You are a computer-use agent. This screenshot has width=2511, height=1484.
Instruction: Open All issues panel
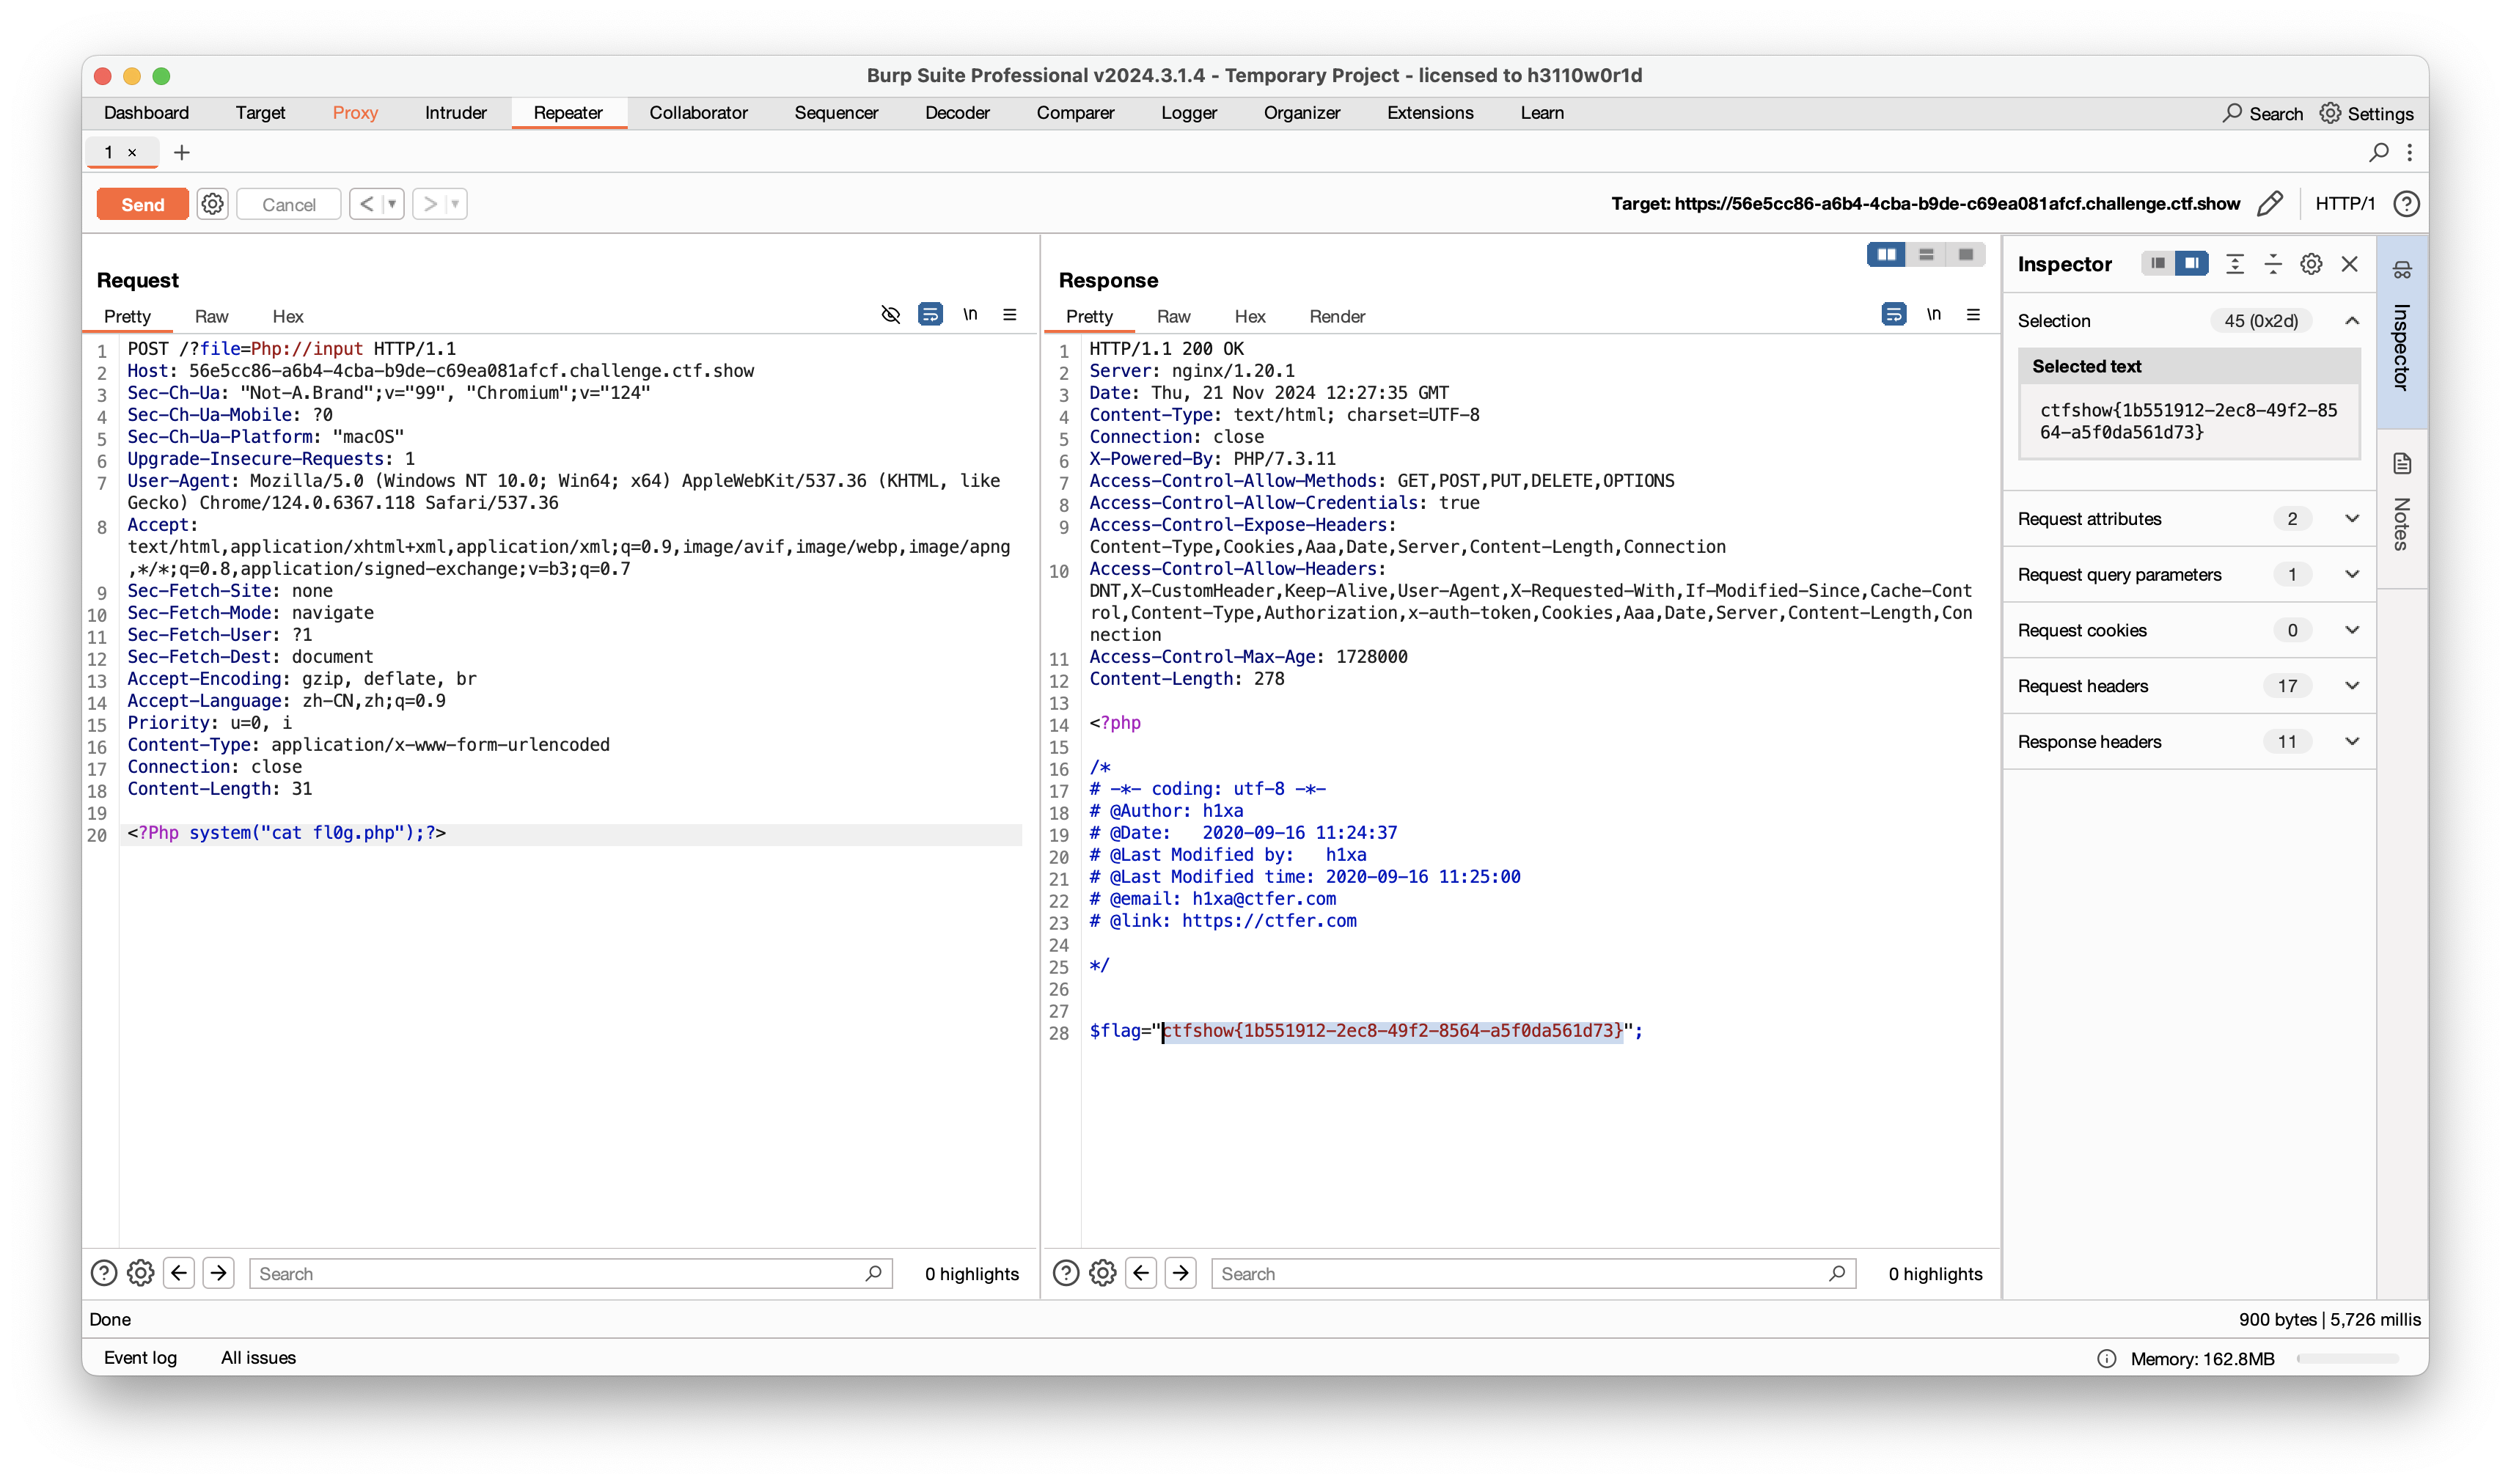[x=258, y=1357]
